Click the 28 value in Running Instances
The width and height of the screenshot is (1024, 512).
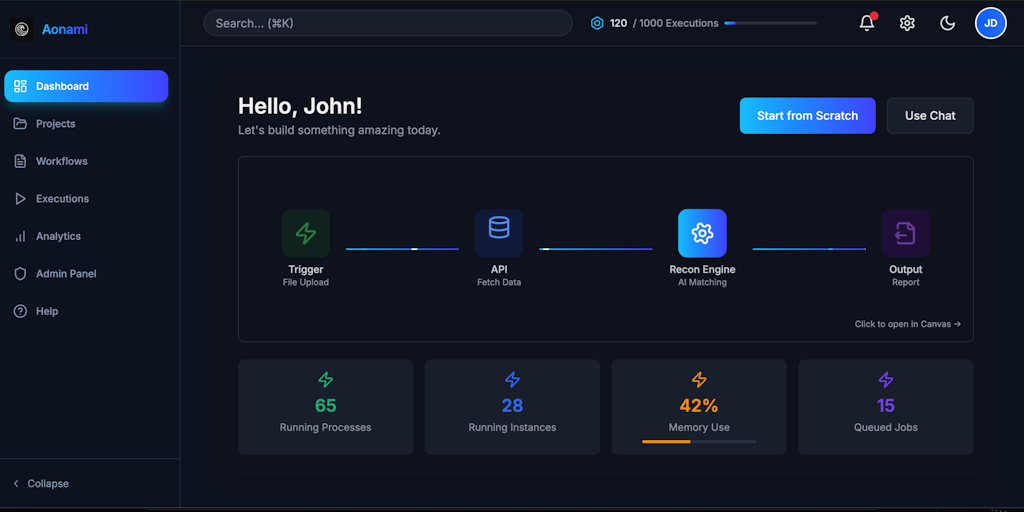point(512,406)
